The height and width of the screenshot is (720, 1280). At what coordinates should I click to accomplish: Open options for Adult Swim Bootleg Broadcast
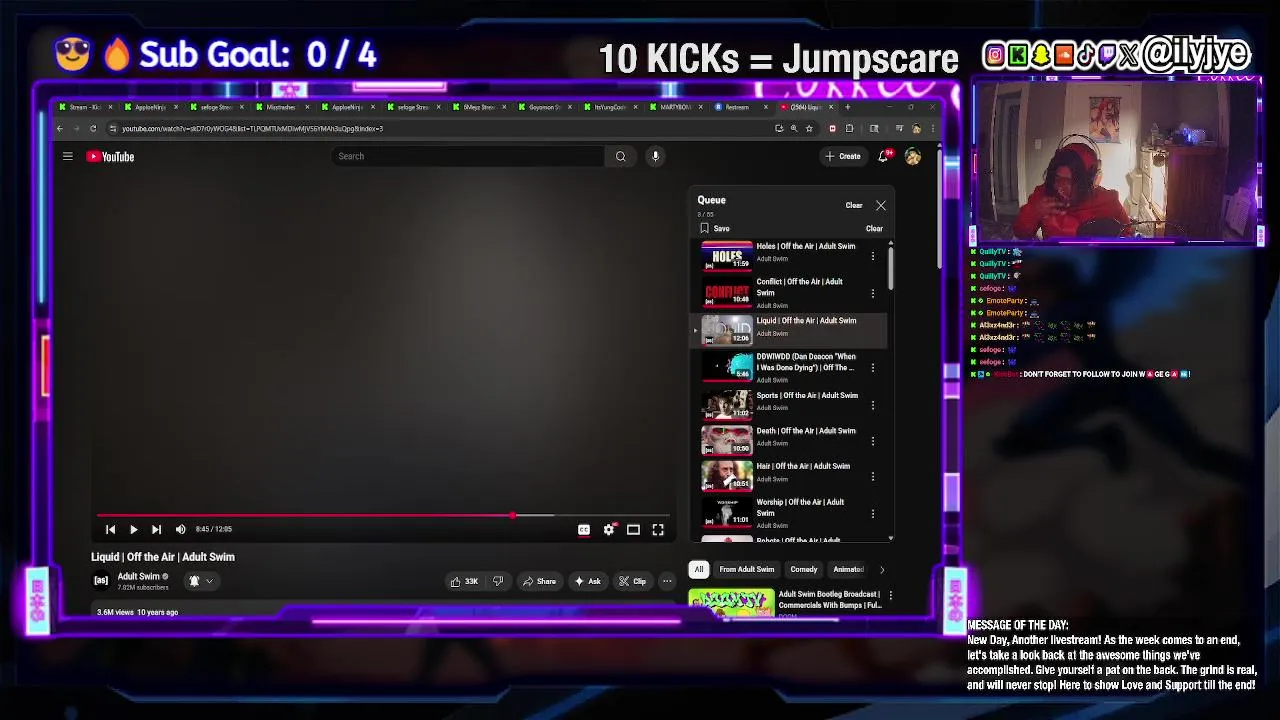(890, 595)
